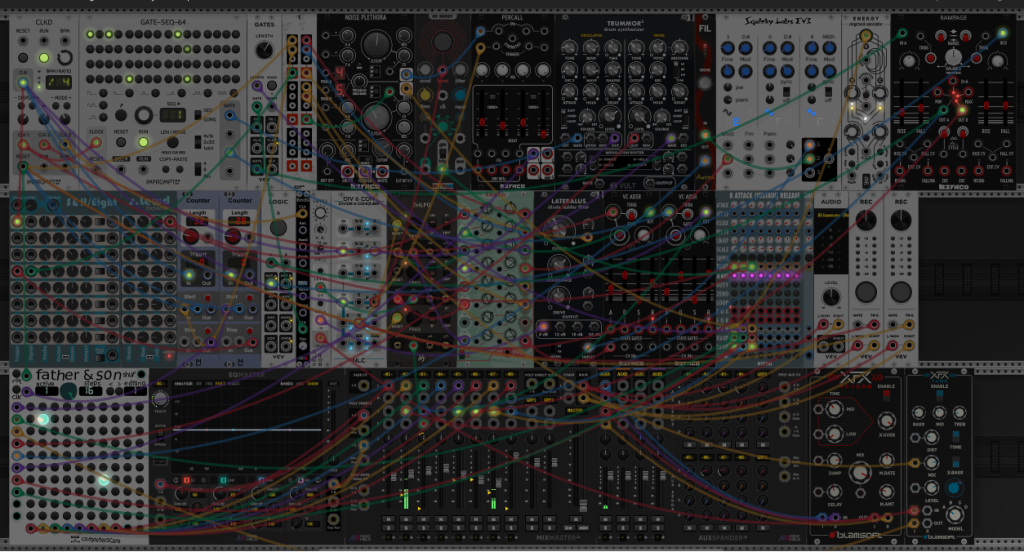Flip the TONE switch on XFX Tube
This screenshot has height=552, width=1024.
tap(955, 437)
